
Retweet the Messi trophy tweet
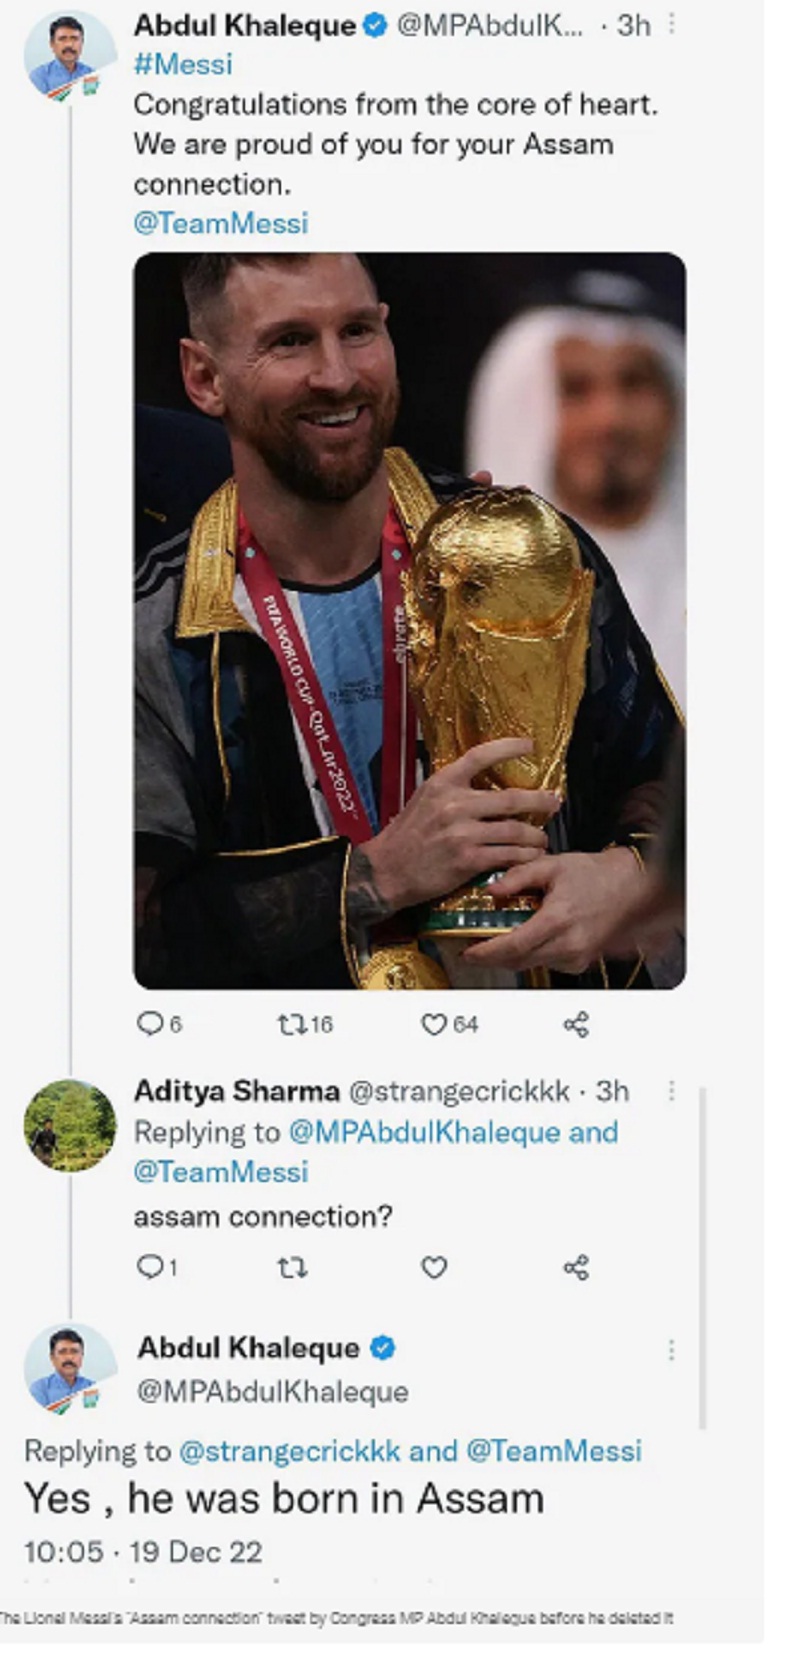point(290,1023)
